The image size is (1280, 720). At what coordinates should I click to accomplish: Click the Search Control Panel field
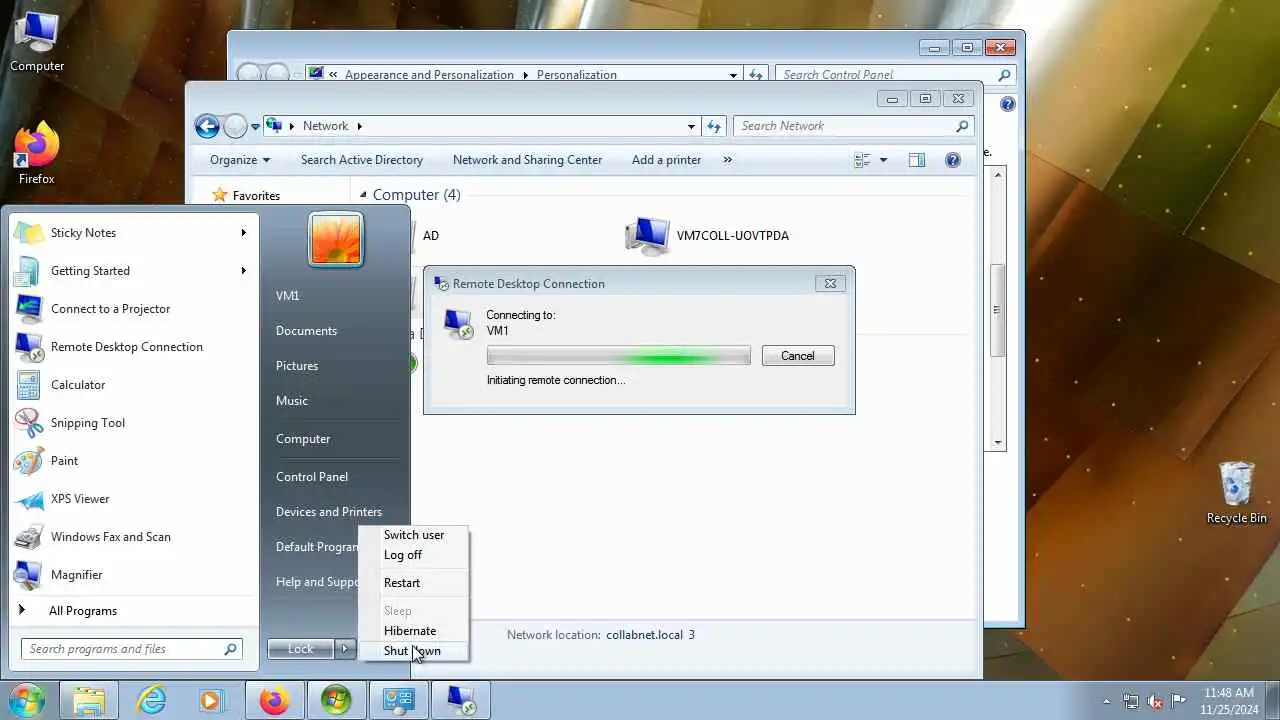(x=896, y=75)
